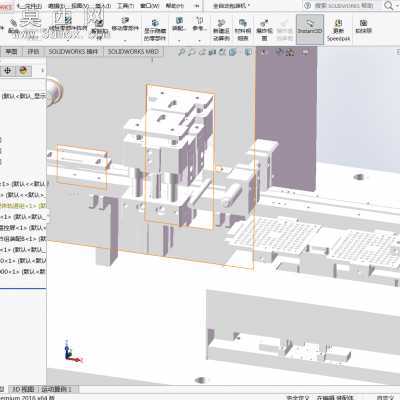Expand the feature manager panel arrow

tap(42, 70)
